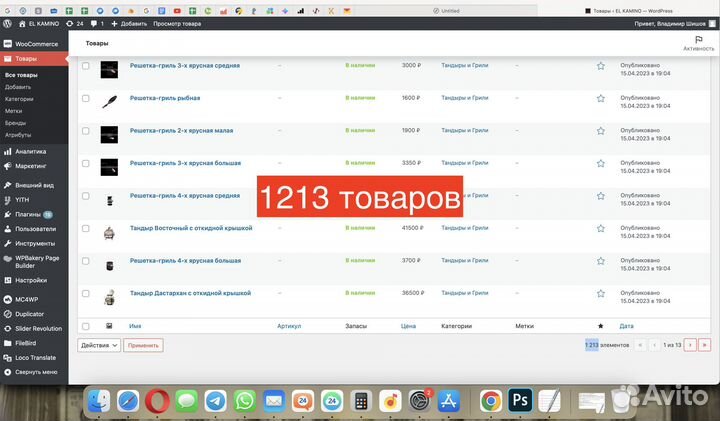This screenshot has height=421, width=720.
Task: Open Добавить submenu under Products
Action: tap(18, 87)
